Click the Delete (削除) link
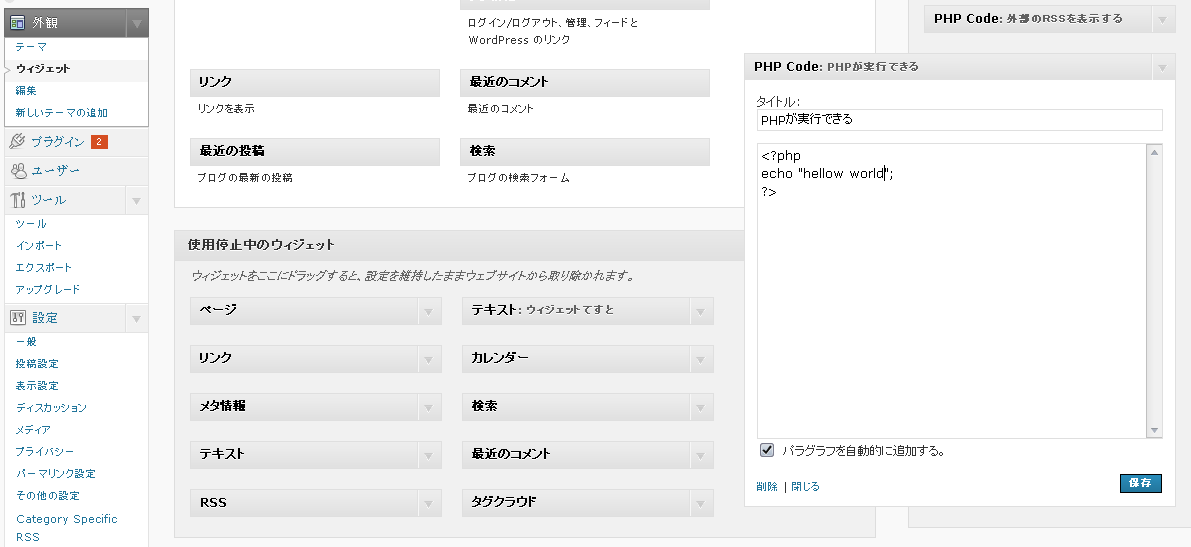The height and width of the screenshot is (547, 1191). (x=767, y=487)
